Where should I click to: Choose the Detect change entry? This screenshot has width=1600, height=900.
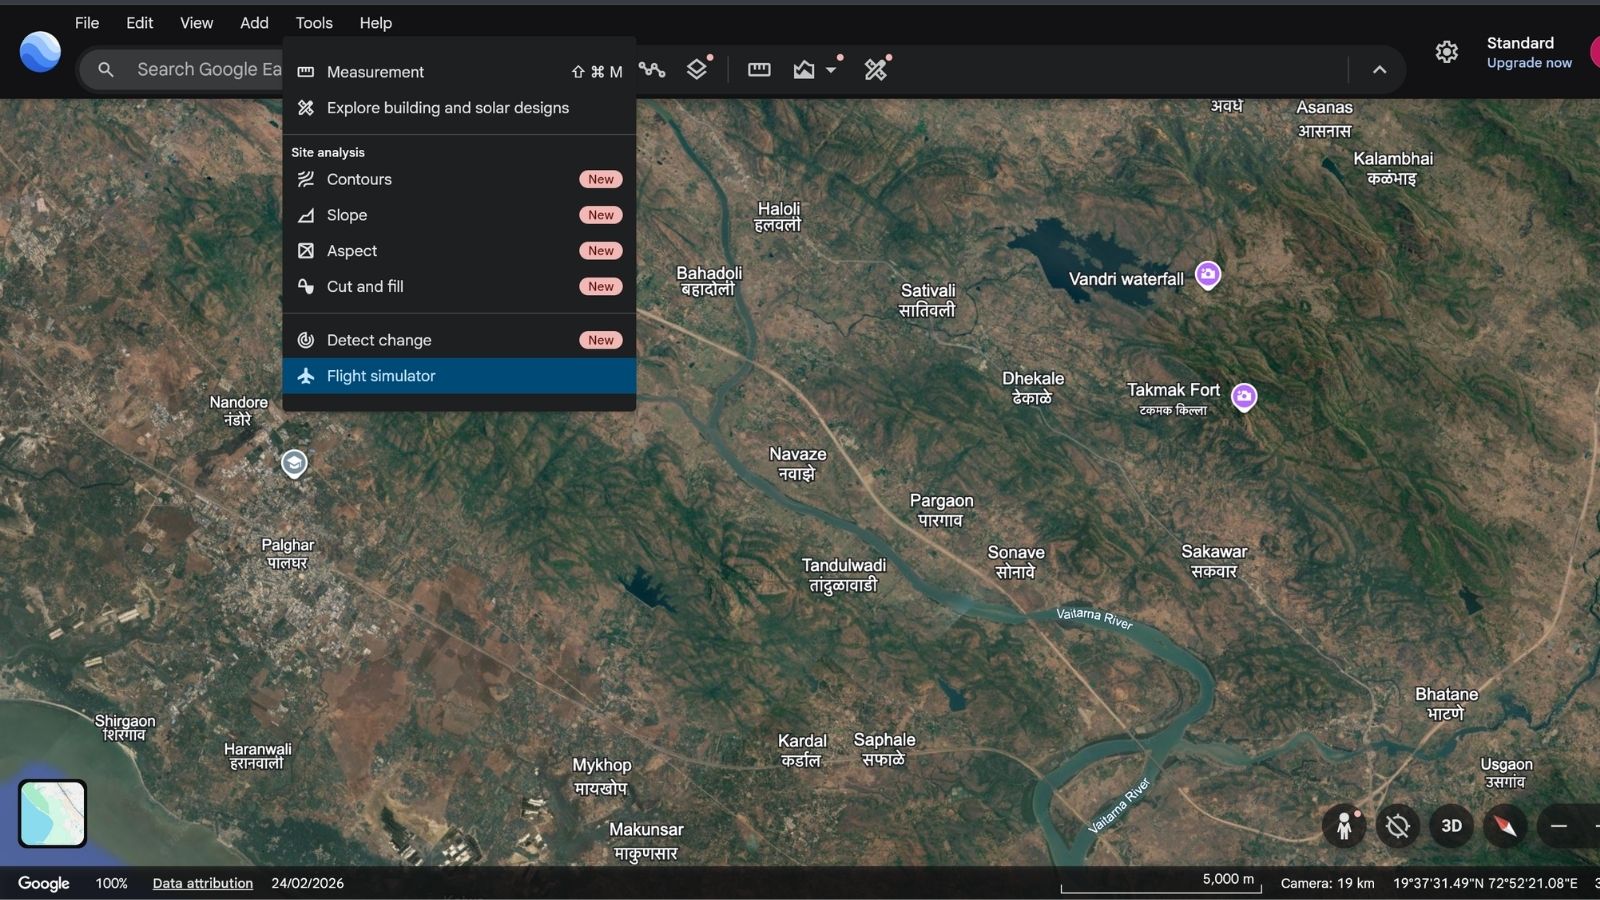pos(459,340)
